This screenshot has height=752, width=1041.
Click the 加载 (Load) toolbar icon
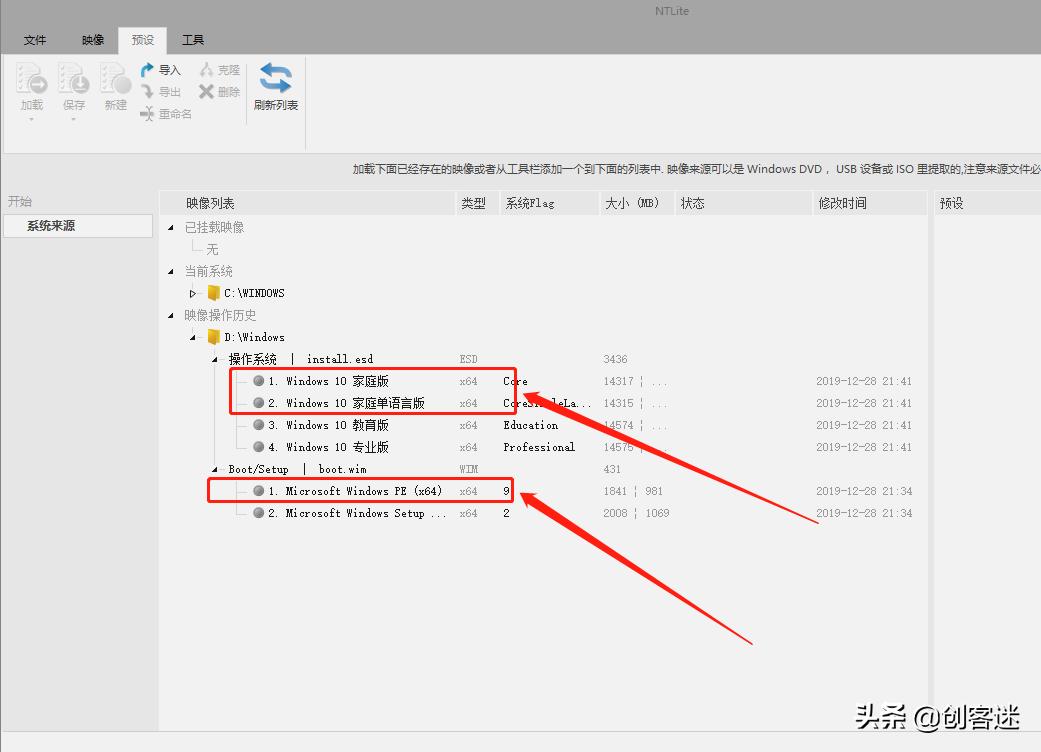(31, 90)
